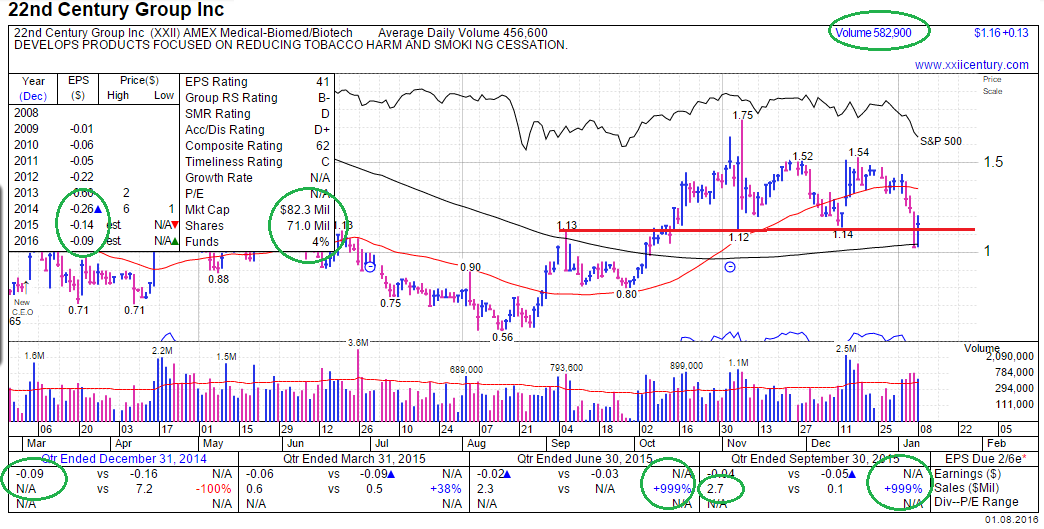The height and width of the screenshot is (529, 1044).
Task: Click the S&P 500 line label
Action: tap(940, 142)
